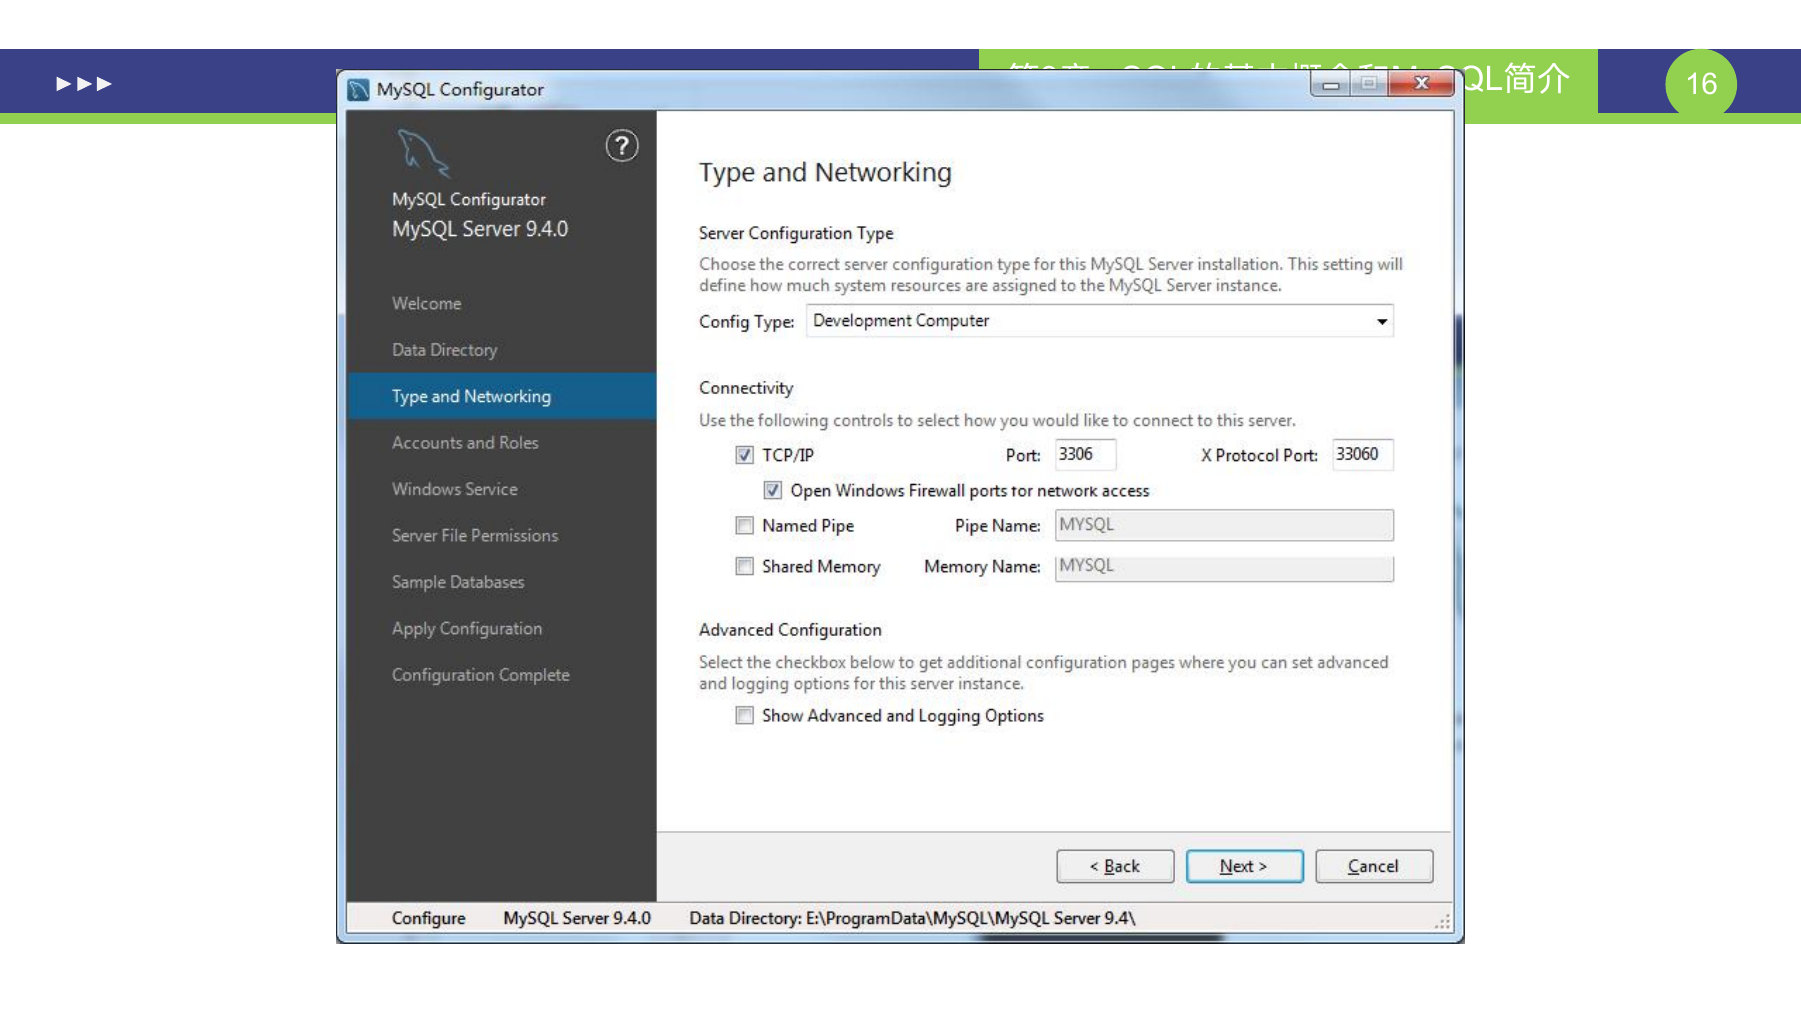Check Show Advanced and Logging Options
Screen dimensions: 1801x1013
coord(744,715)
